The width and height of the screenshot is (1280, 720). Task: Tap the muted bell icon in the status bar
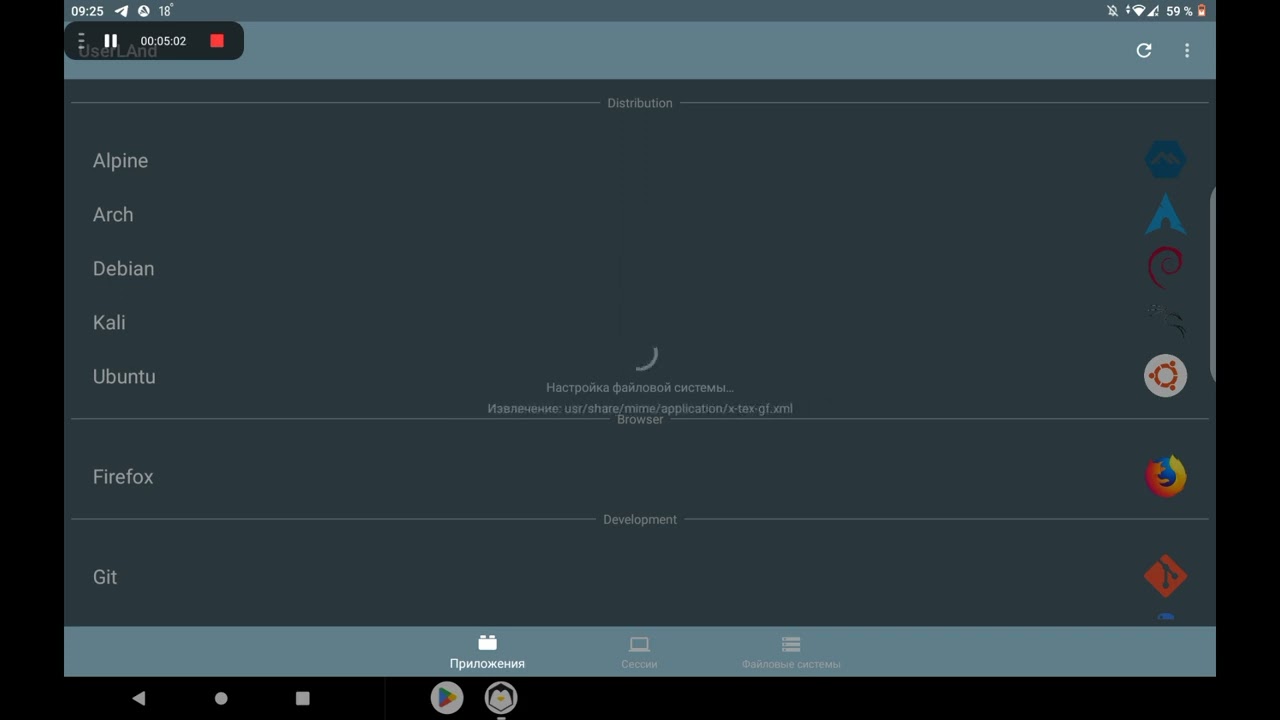click(x=1112, y=11)
